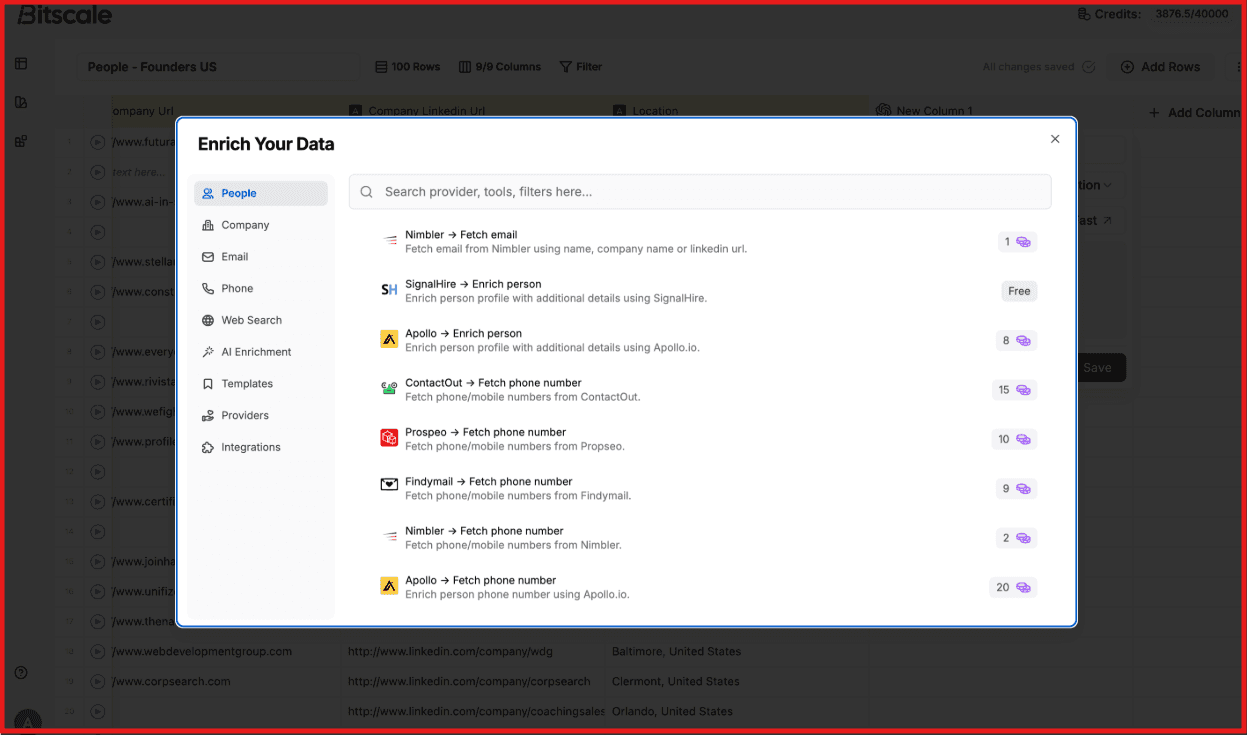Choose Nimbler Fetch email enrichment
Screen dimensions: 1247x735
coord(708,242)
